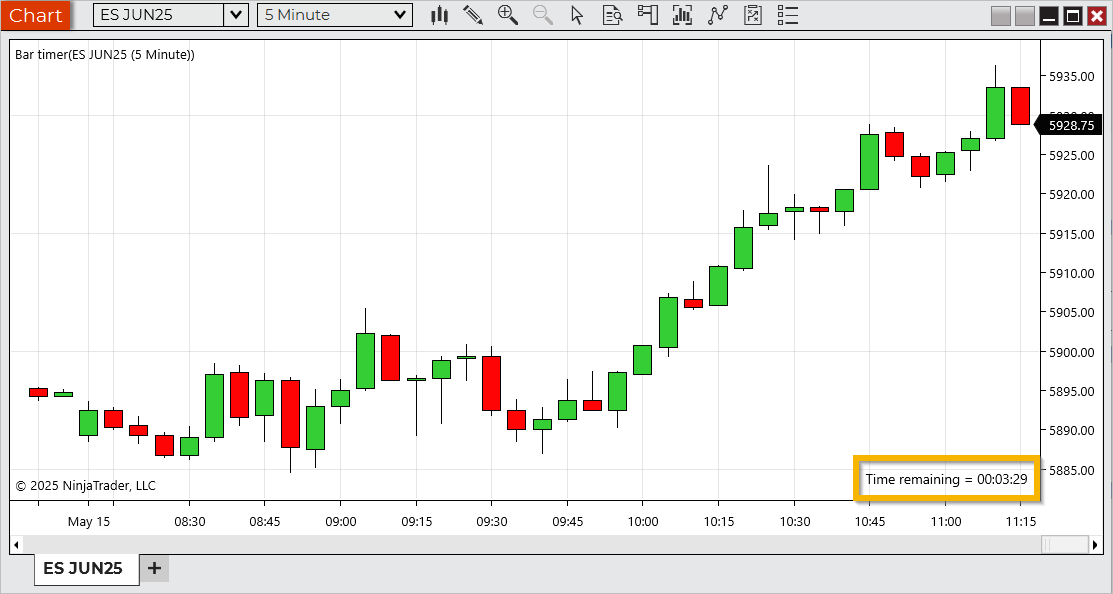Open the drawing tools pencil icon
Screen dimensions: 1113x594
pyautogui.click(x=473, y=15)
